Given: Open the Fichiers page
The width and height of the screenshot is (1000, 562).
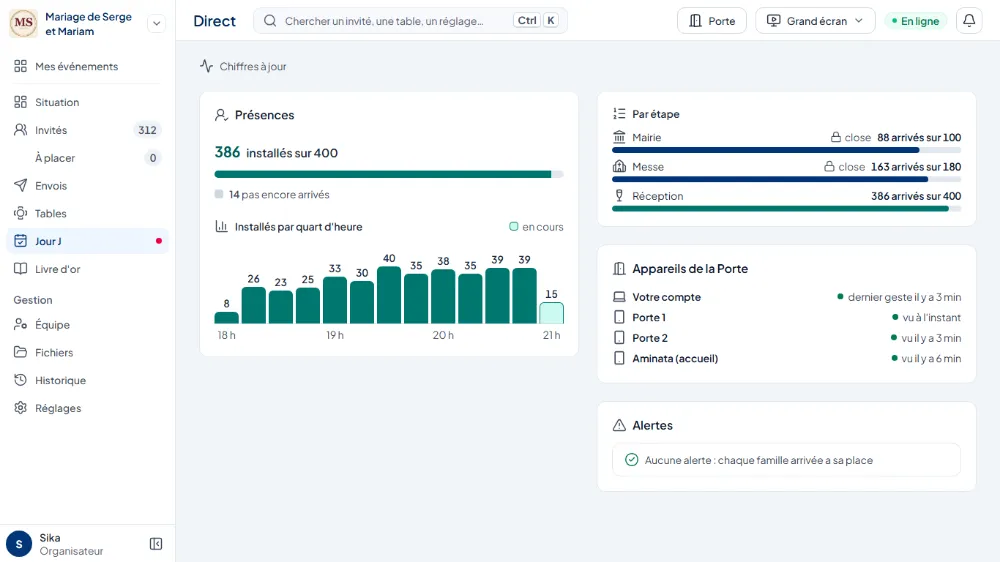Looking at the screenshot, I should (87, 352).
